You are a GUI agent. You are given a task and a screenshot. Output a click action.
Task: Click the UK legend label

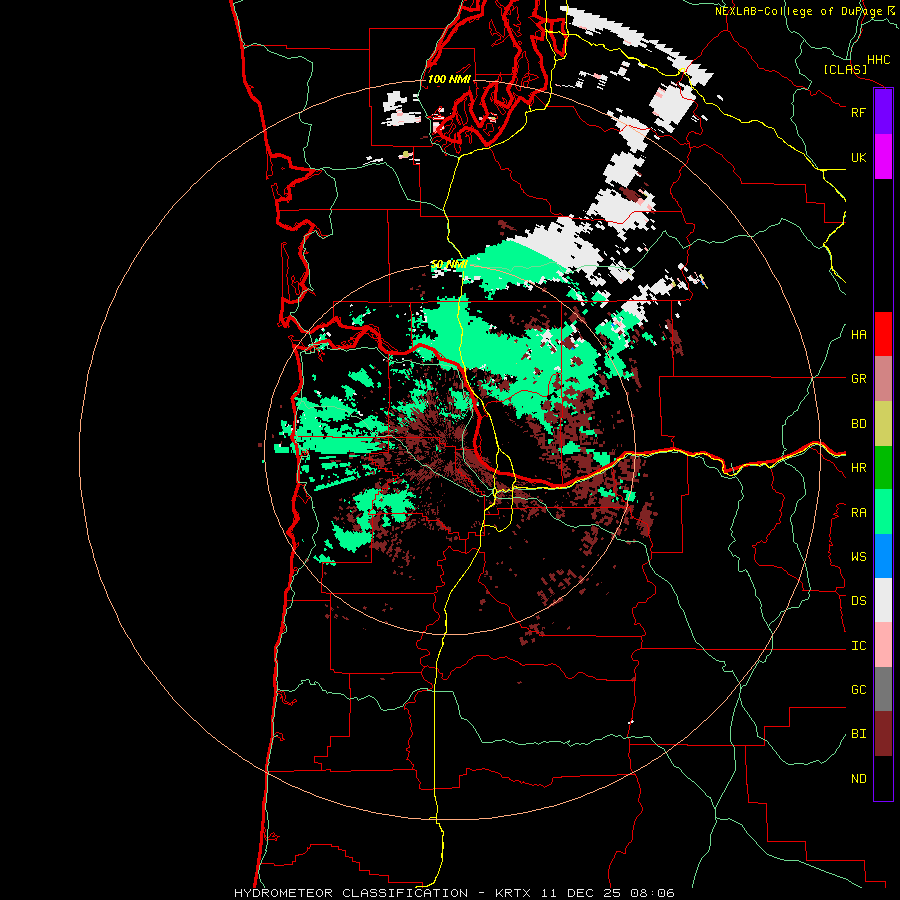point(858,157)
